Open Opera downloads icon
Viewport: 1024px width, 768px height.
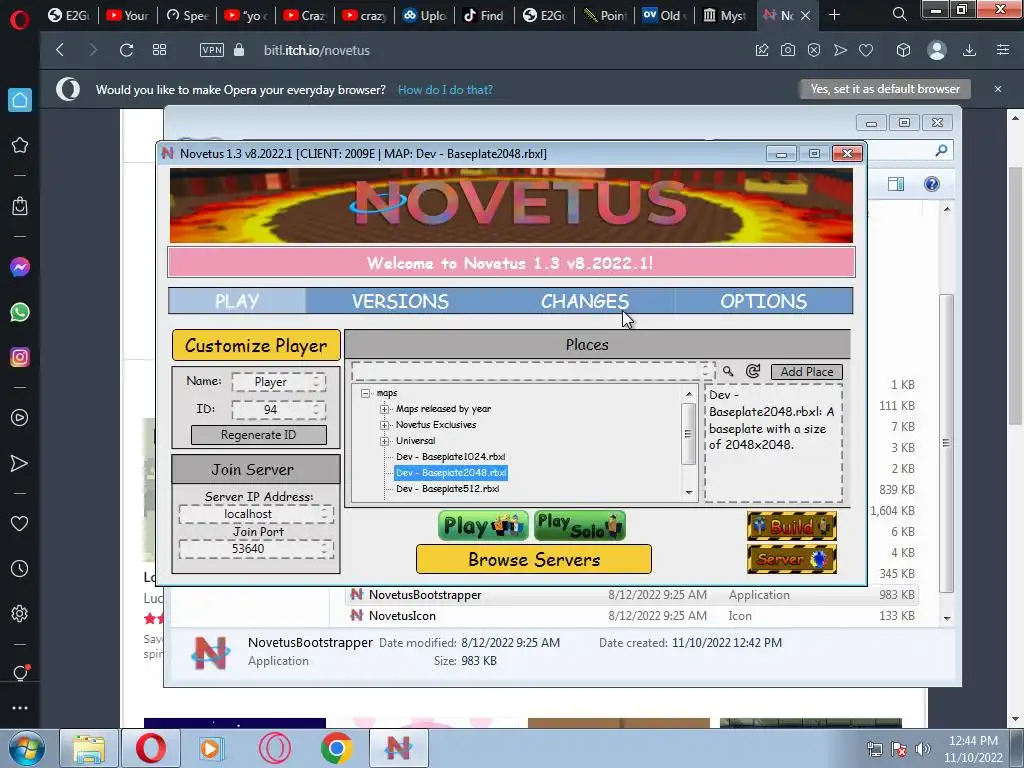(x=969, y=50)
